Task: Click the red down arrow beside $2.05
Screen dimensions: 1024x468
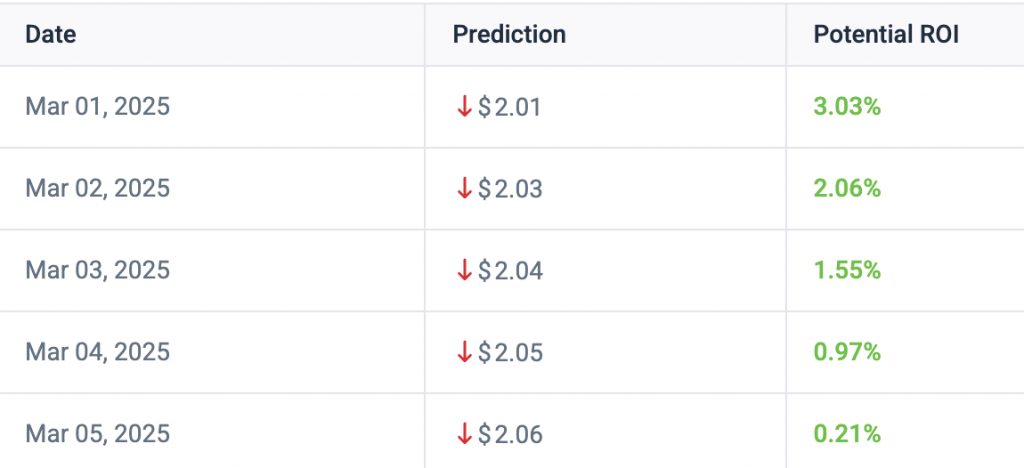Action: [x=464, y=352]
